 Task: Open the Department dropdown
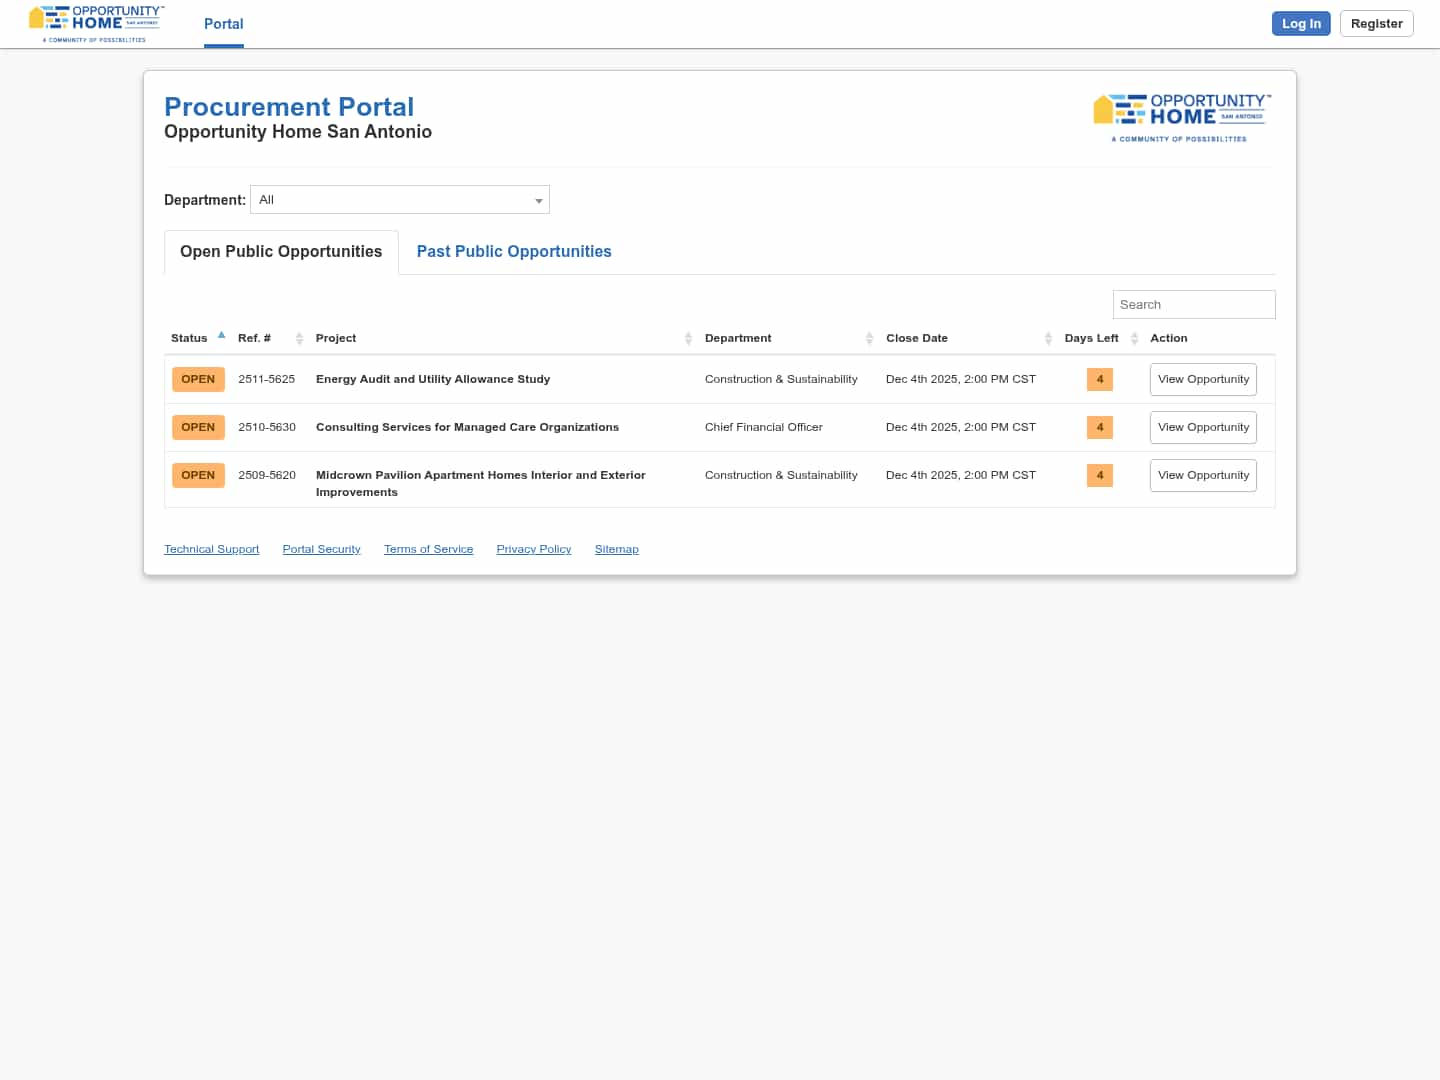coord(400,200)
